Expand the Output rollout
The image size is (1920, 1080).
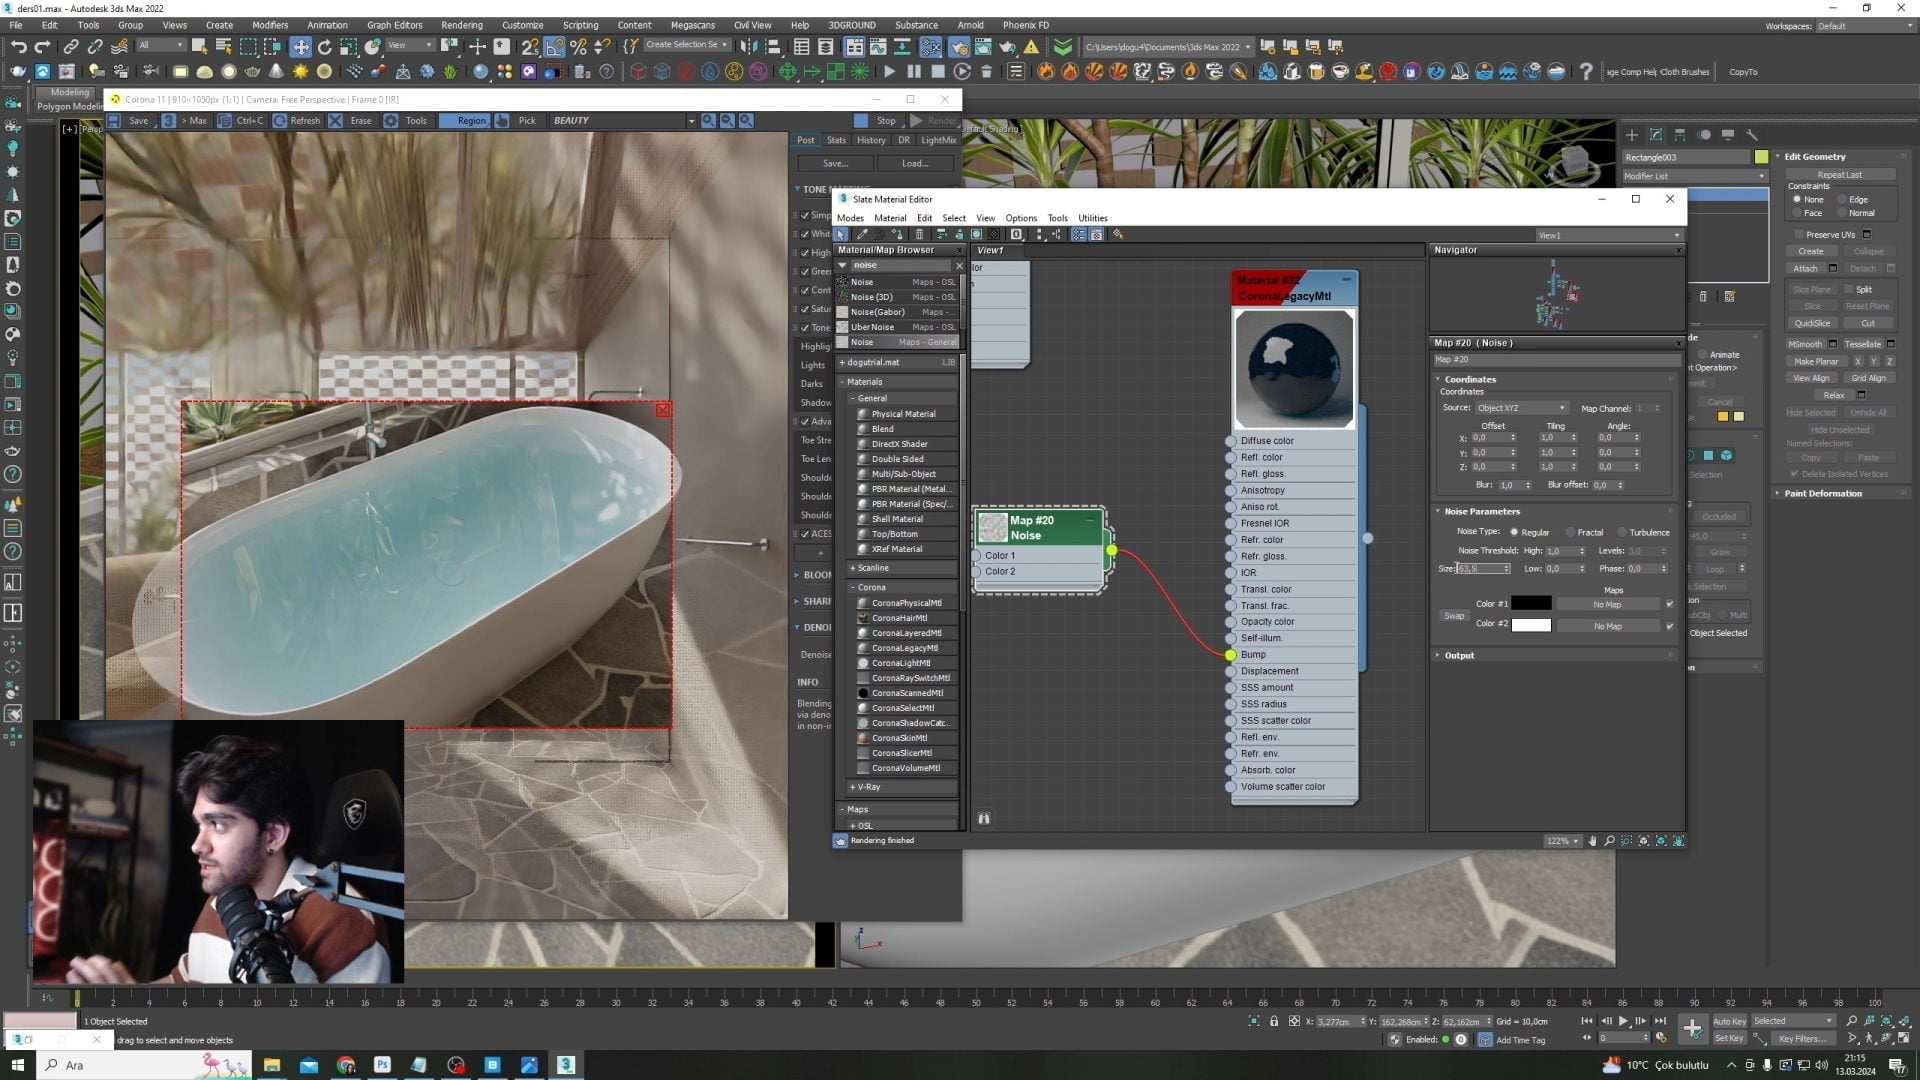[x=1459, y=655]
